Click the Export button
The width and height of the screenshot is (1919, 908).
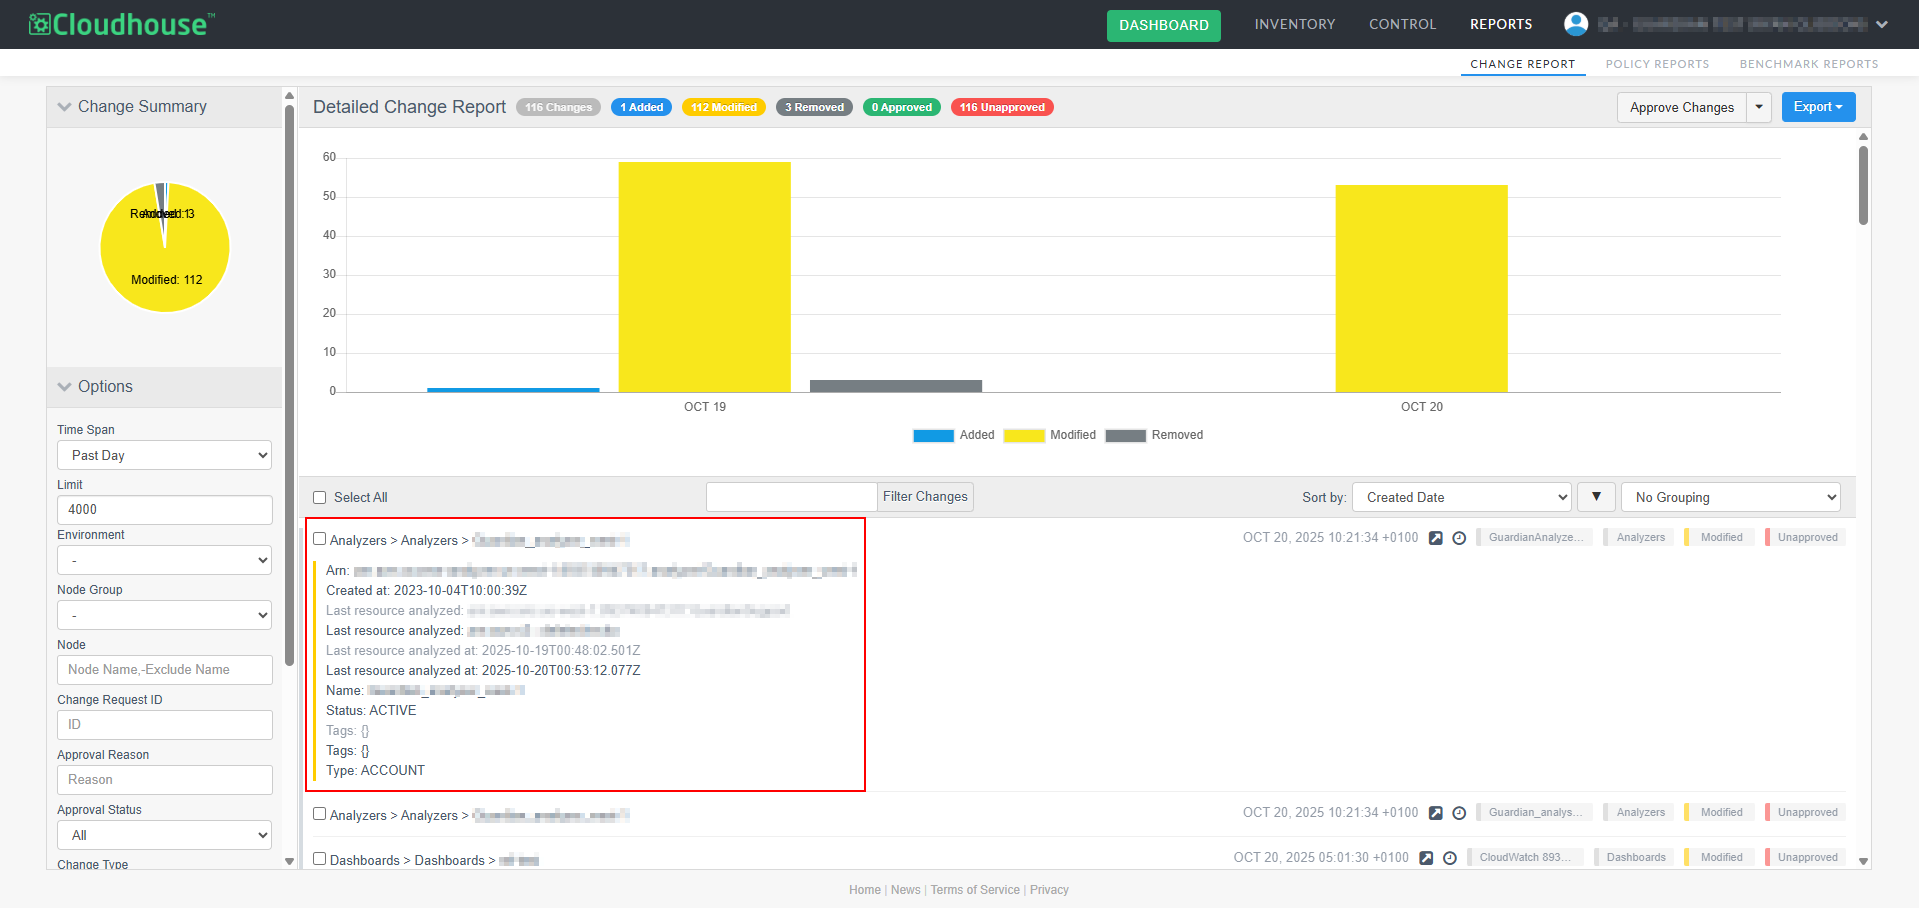[1817, 107]
